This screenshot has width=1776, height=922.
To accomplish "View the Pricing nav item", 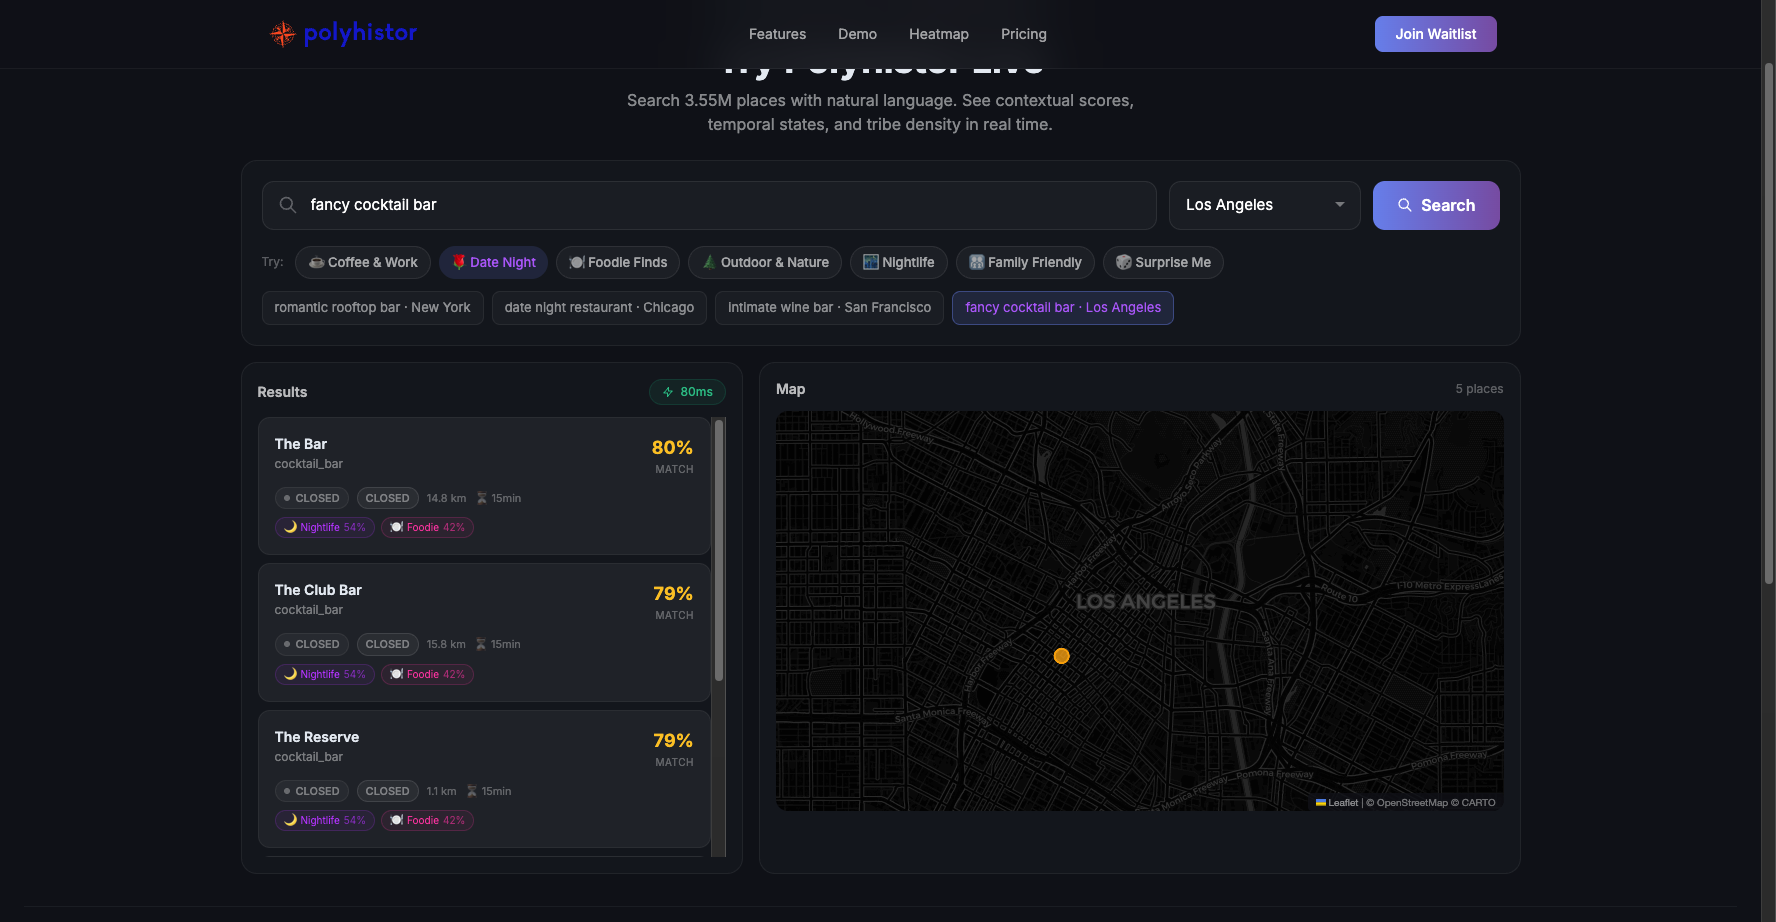I will pos(1024,34).
